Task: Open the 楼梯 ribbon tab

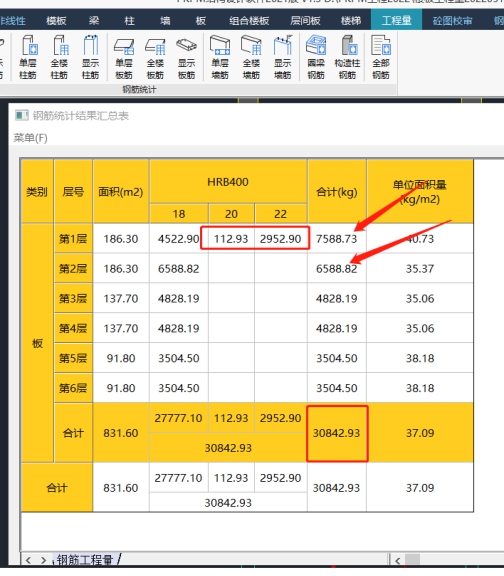Action: tap(350, 21)
